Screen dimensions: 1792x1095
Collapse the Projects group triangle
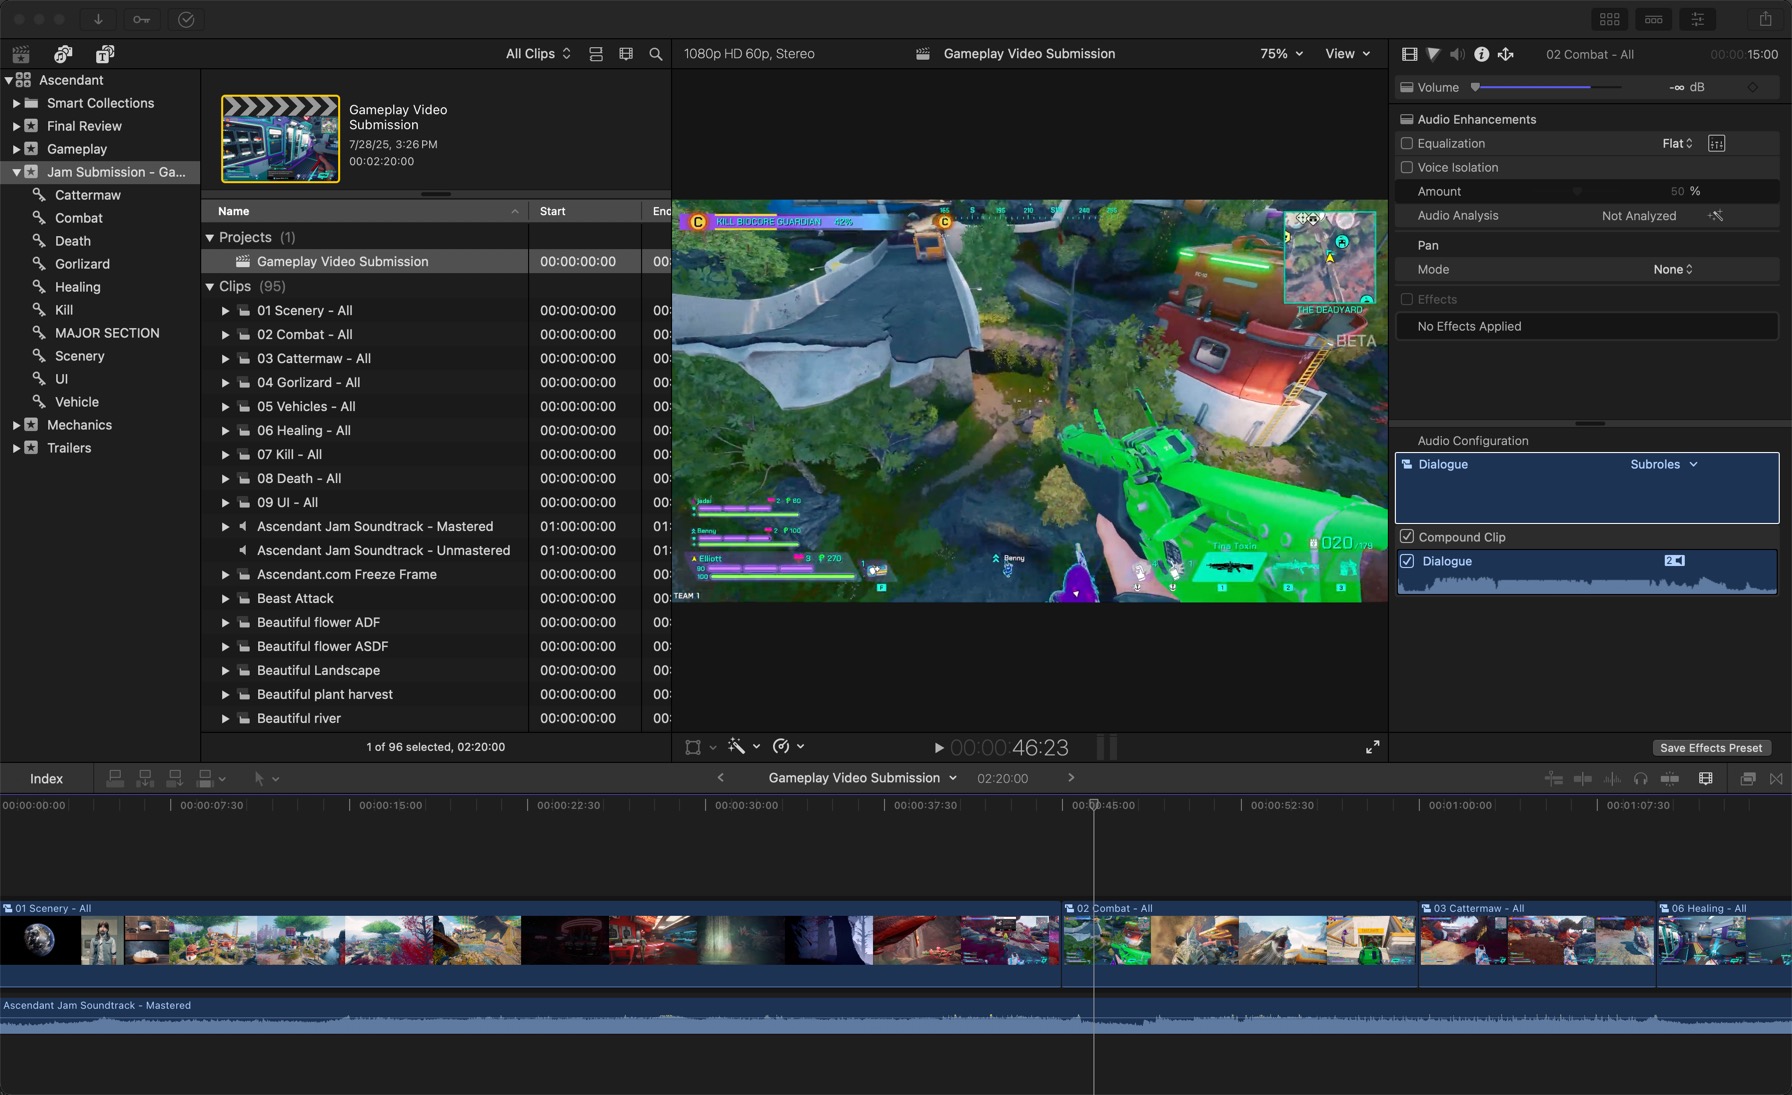tap(210, 237)
